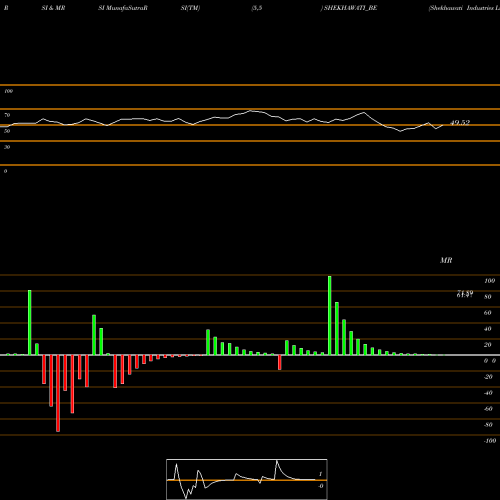Click the MR axis label 40

488,329
